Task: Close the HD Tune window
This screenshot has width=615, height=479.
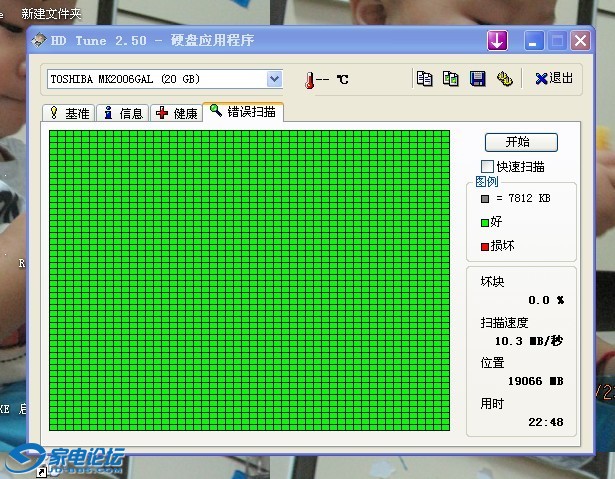Action: pos(580,40)
